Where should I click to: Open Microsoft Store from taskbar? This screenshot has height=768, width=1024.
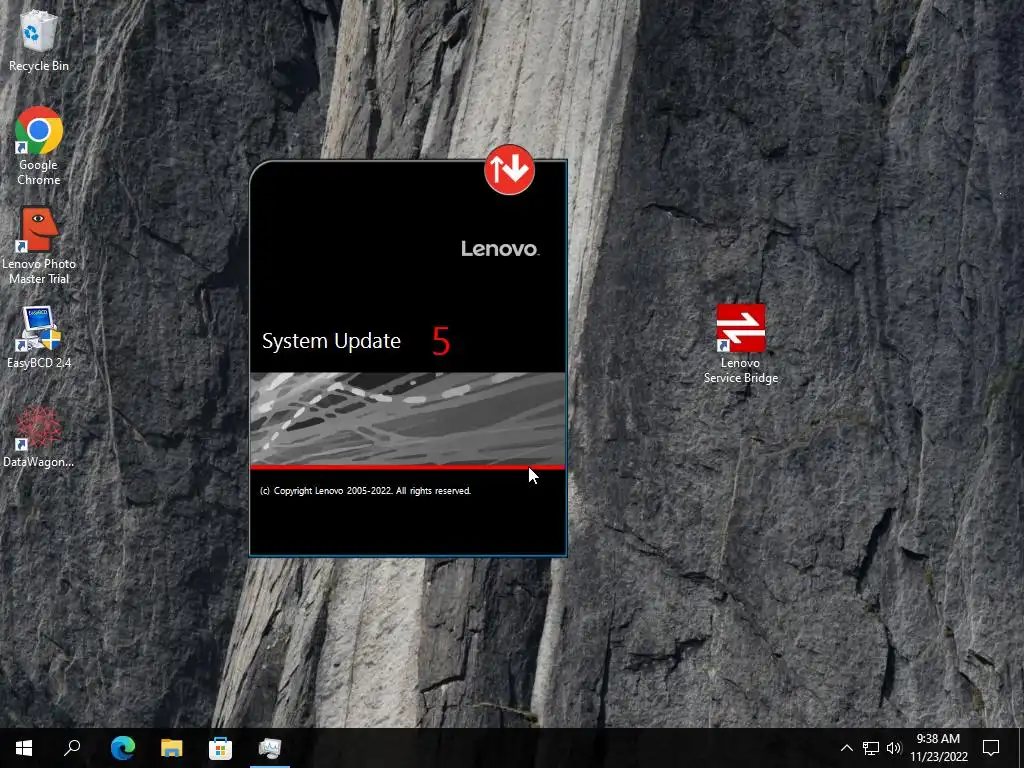pos(220,748)
